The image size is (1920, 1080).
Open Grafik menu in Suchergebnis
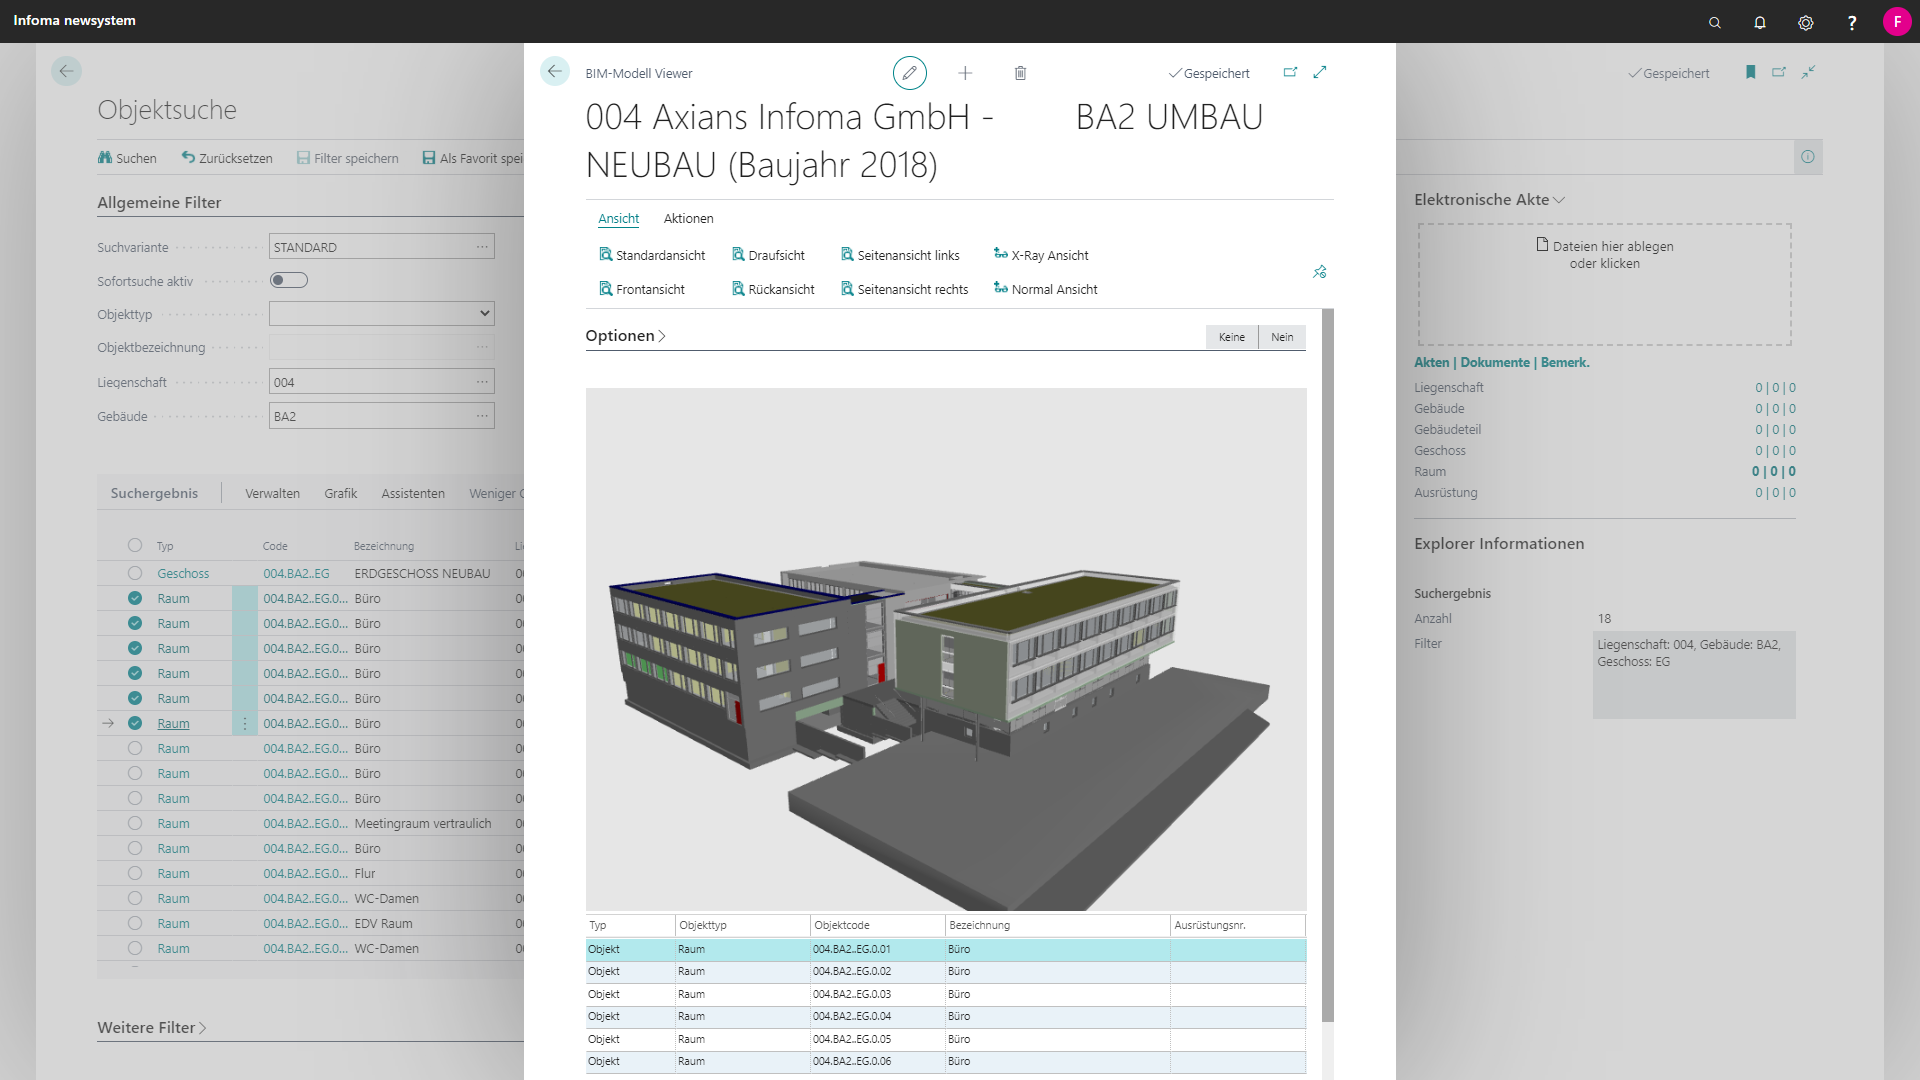tap(340, 494)
